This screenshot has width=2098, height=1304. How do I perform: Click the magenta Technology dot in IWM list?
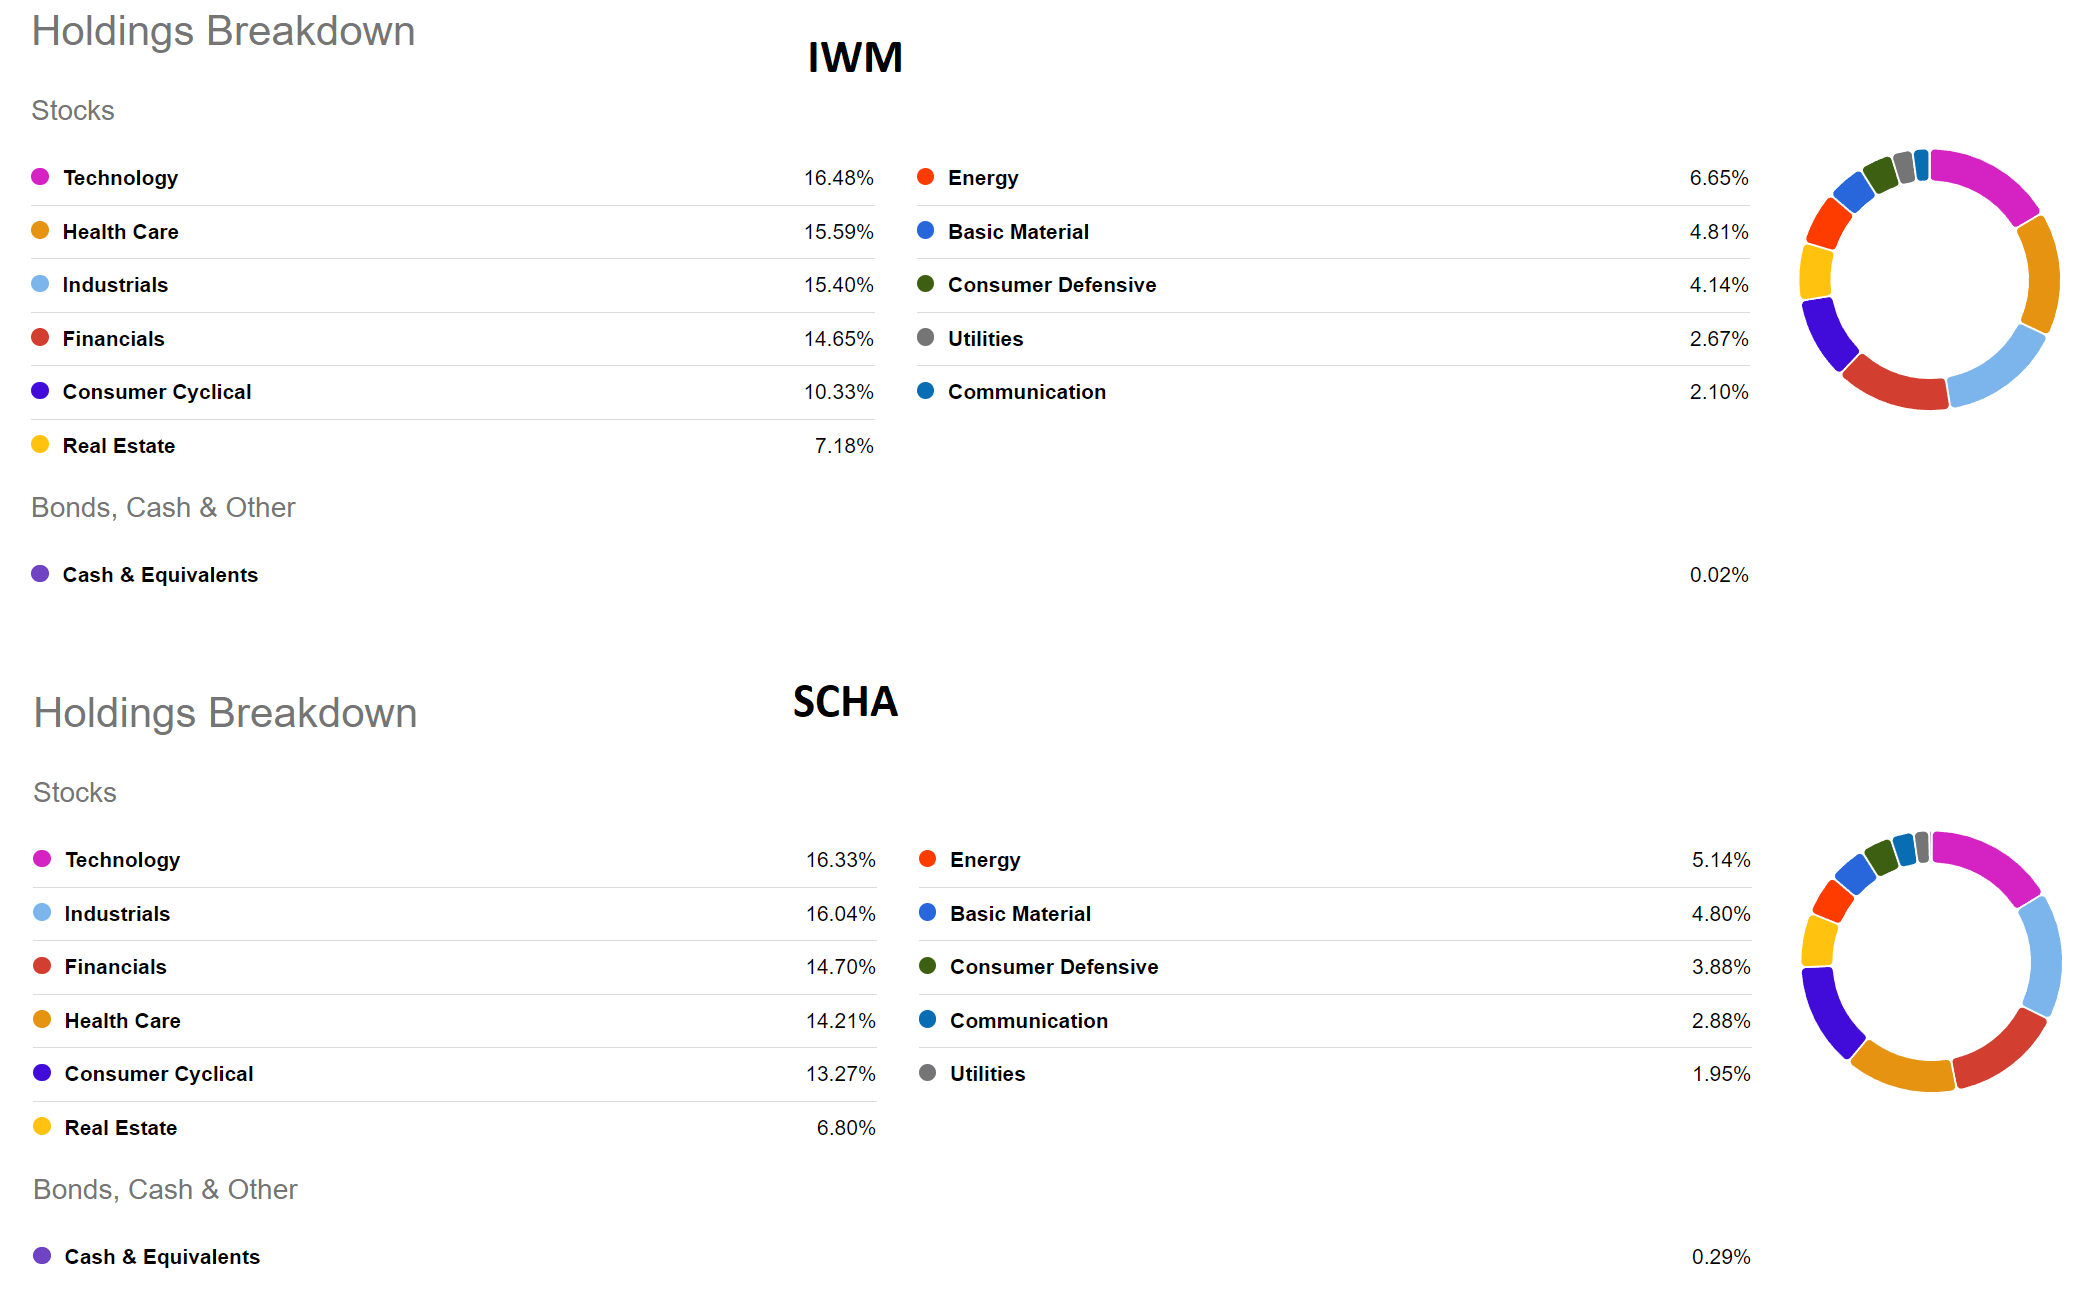point(40,177)
